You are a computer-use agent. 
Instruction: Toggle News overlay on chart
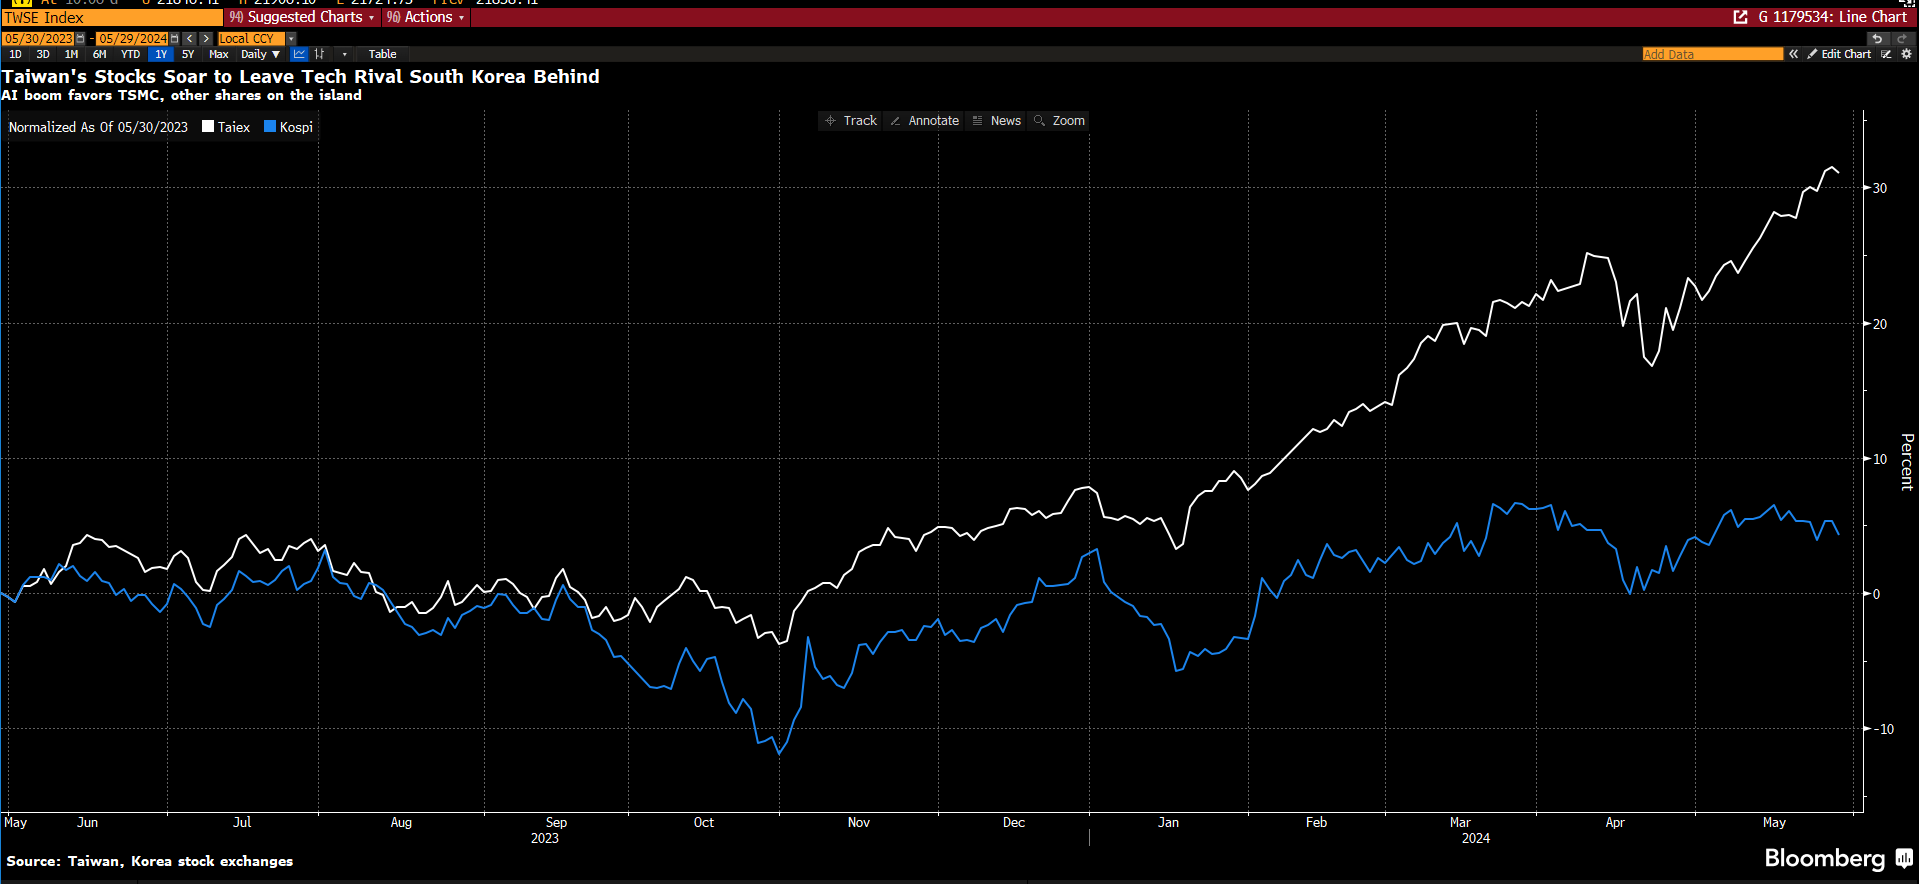pos(997,121)
